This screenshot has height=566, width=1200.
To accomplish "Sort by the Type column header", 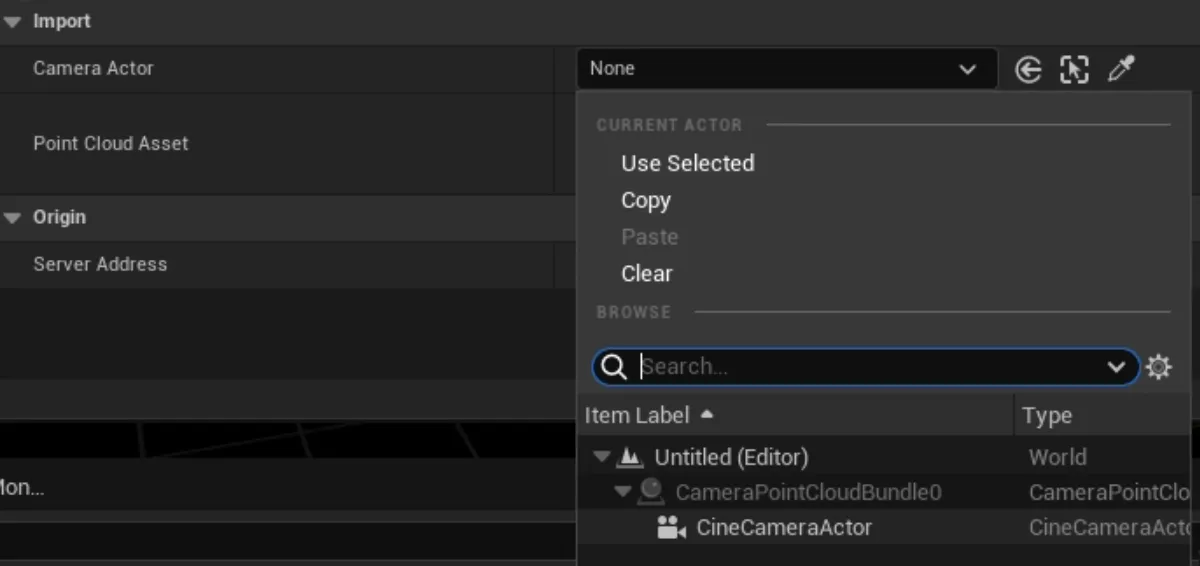I will coord(1102,415).
